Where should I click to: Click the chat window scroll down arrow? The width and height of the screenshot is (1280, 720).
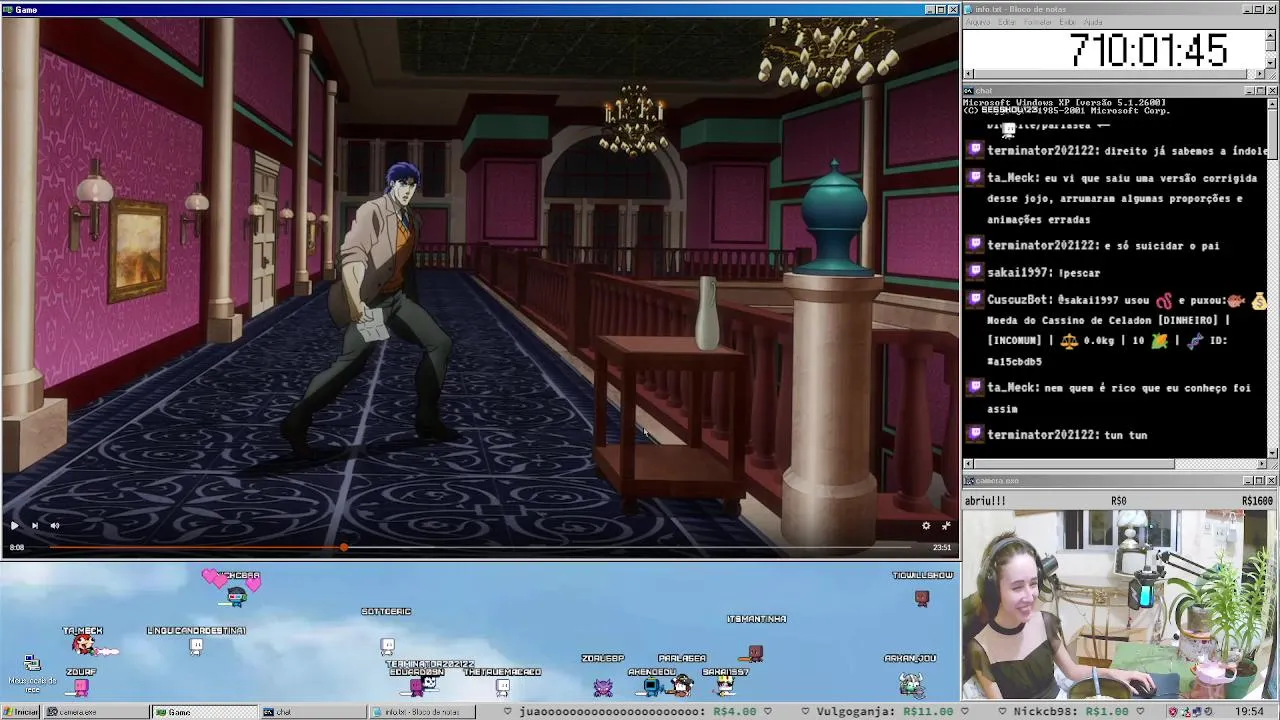click(1272, 453)
